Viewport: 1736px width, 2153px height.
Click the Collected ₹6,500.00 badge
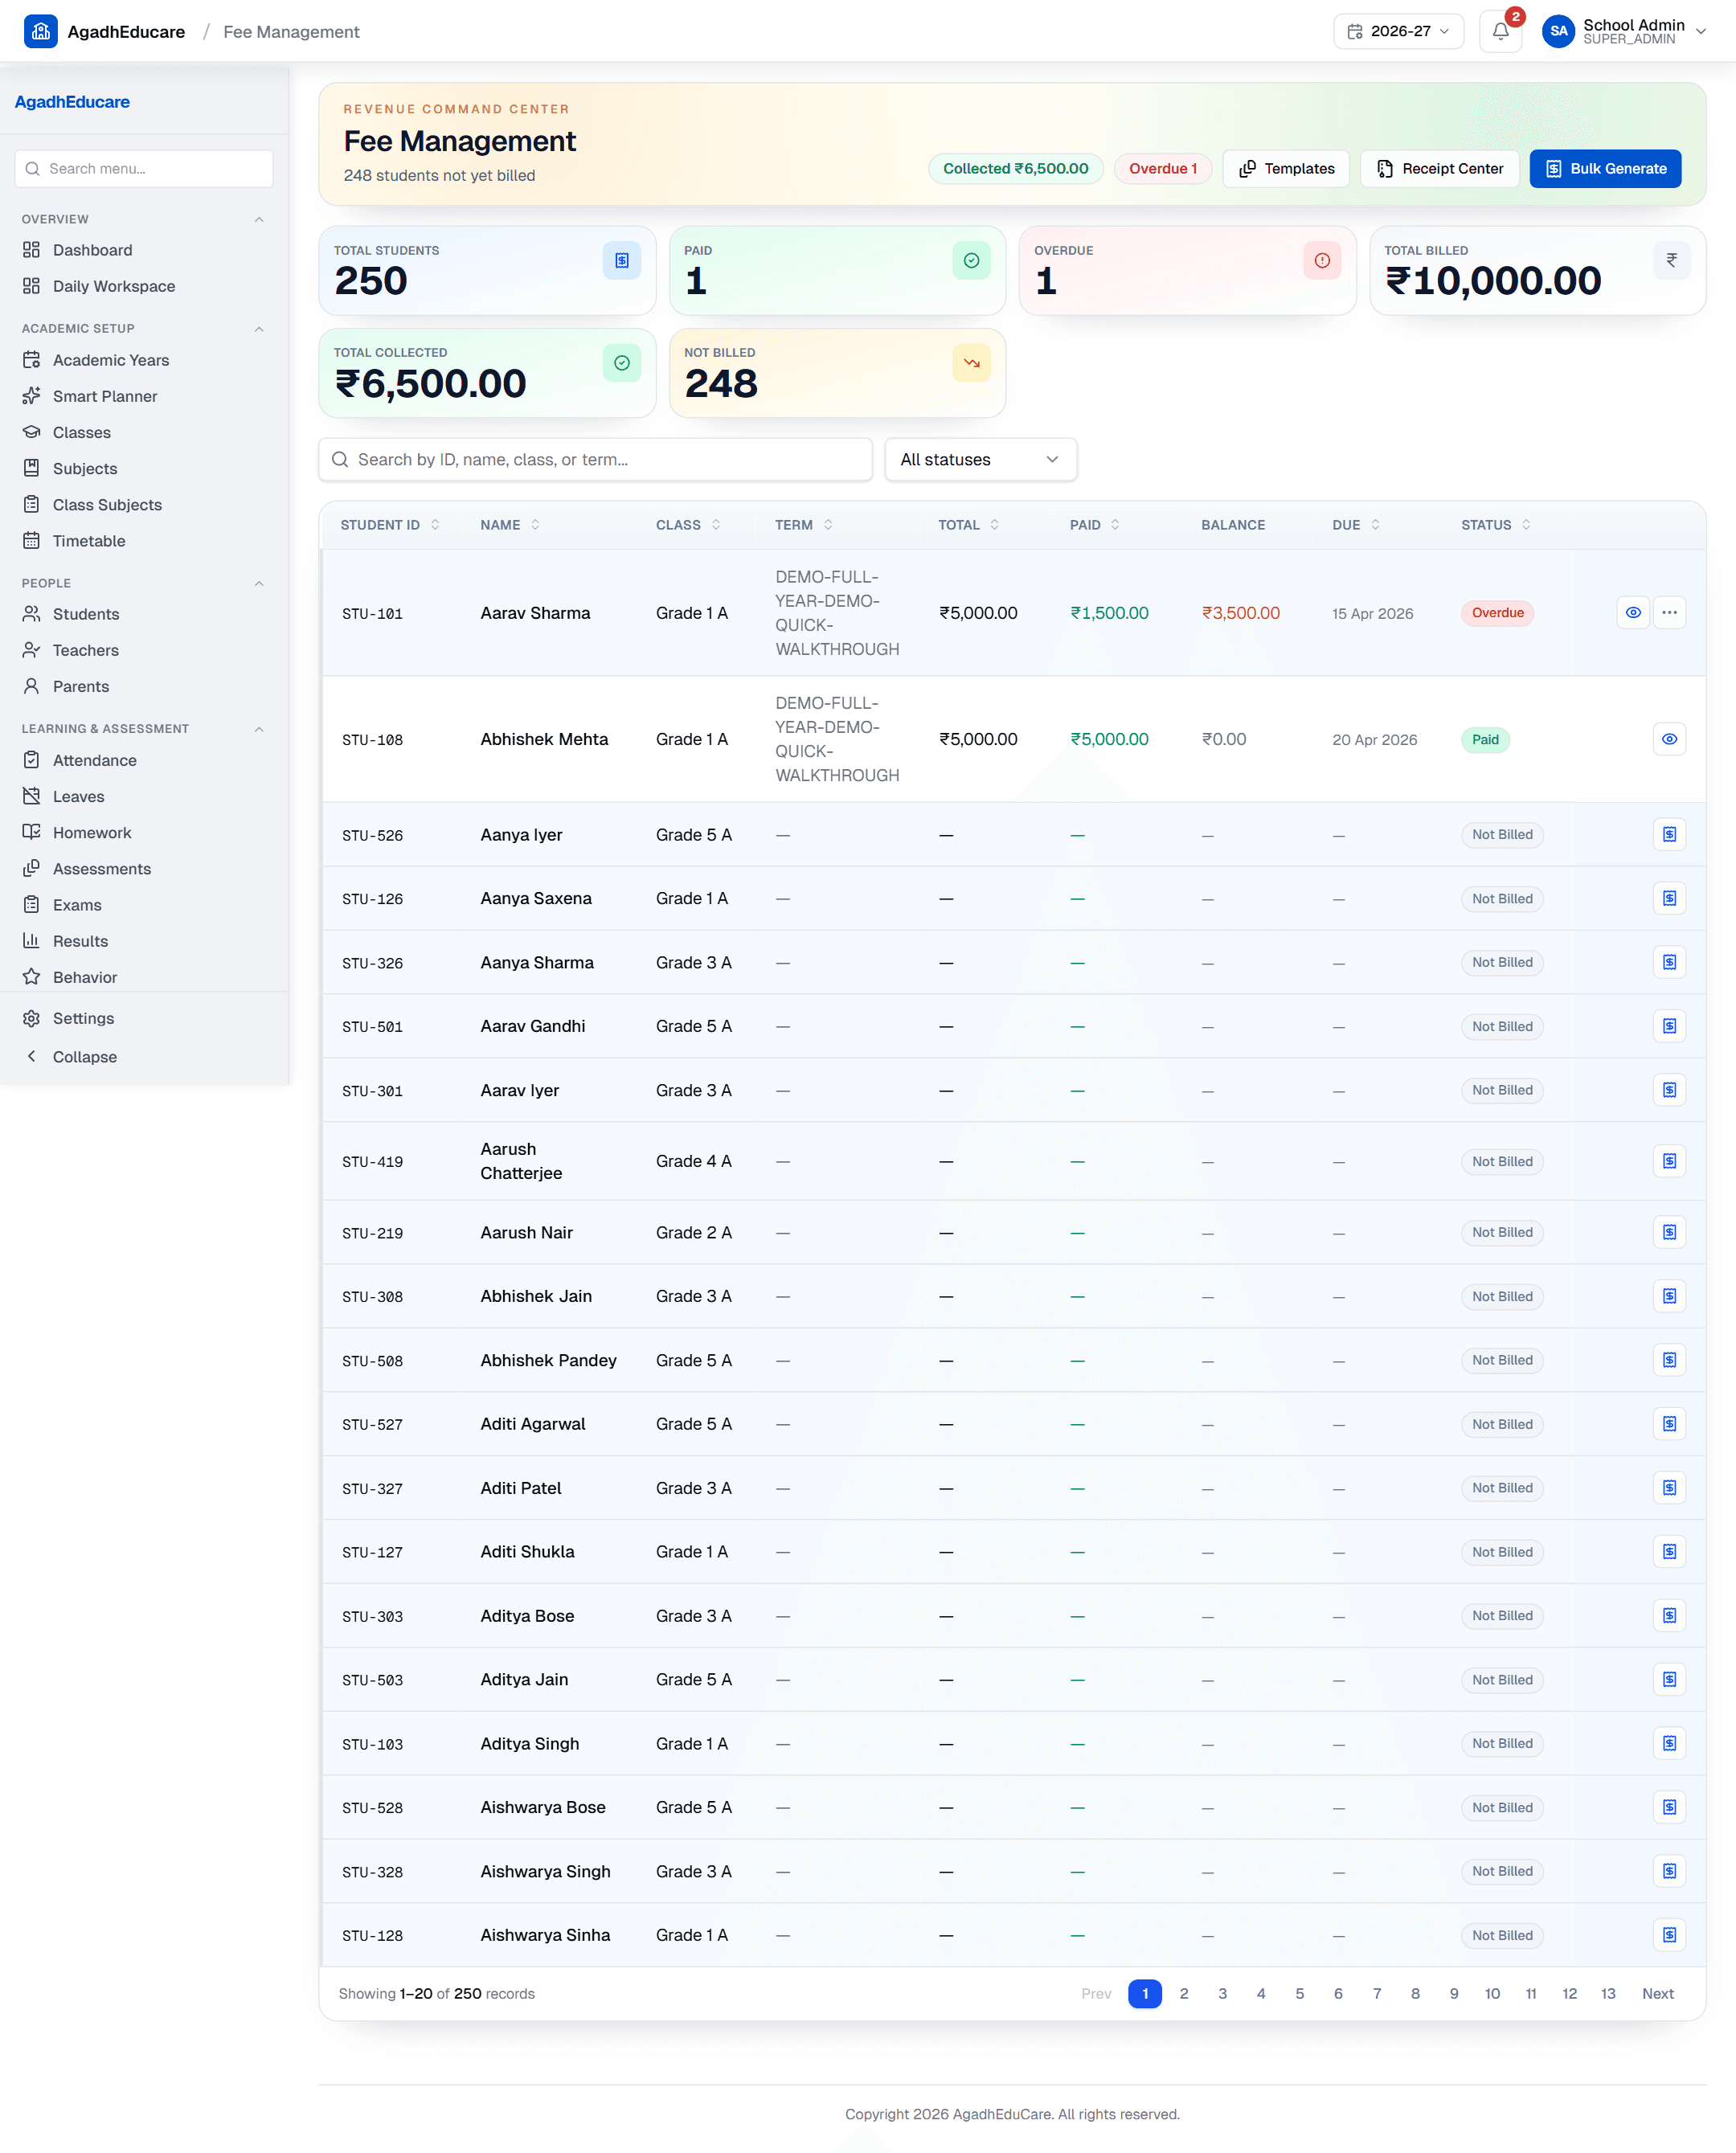[x=1015, y=169]
